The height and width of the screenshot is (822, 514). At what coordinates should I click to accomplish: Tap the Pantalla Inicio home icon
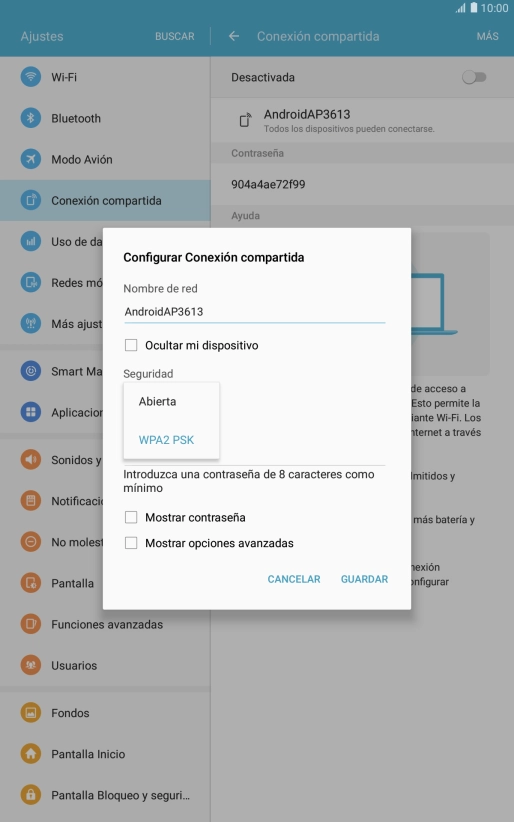[31, 754]
